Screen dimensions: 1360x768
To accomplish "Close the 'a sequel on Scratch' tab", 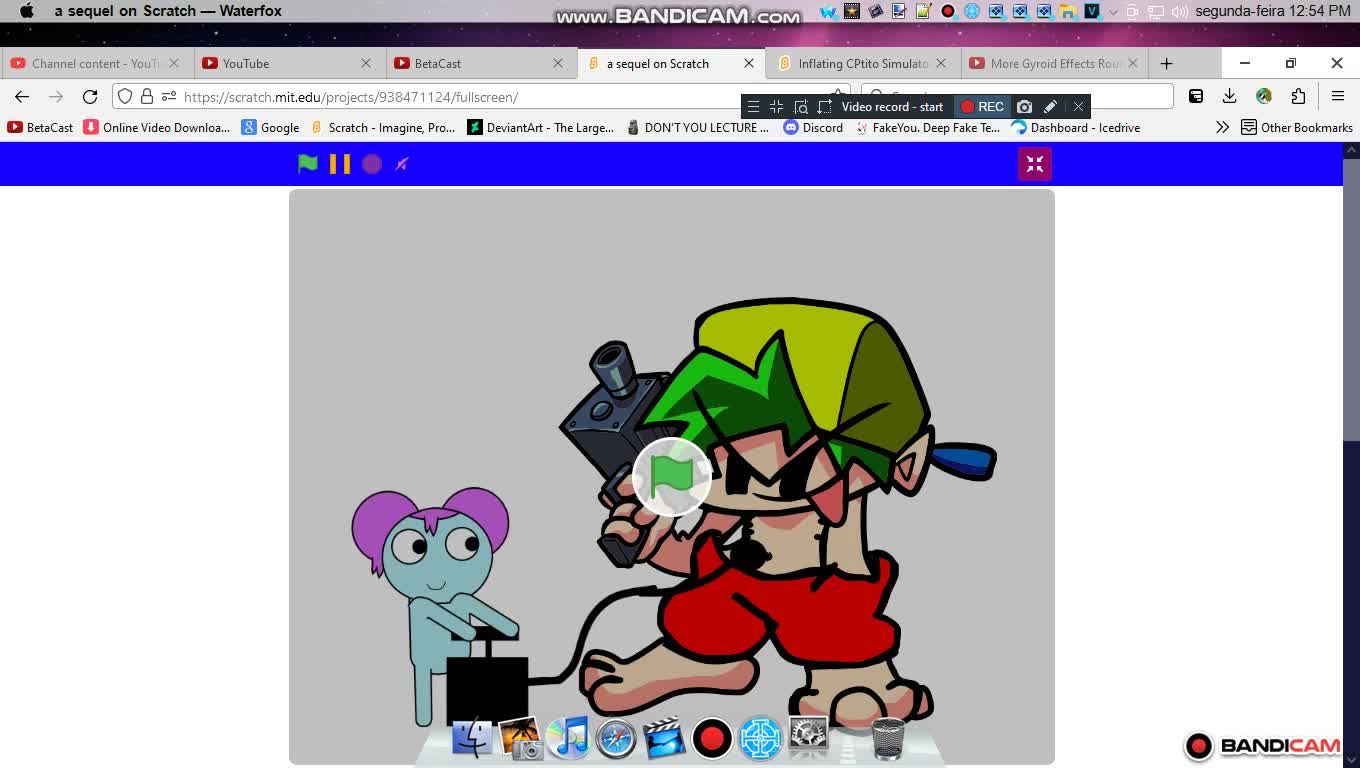I will 749,63.
